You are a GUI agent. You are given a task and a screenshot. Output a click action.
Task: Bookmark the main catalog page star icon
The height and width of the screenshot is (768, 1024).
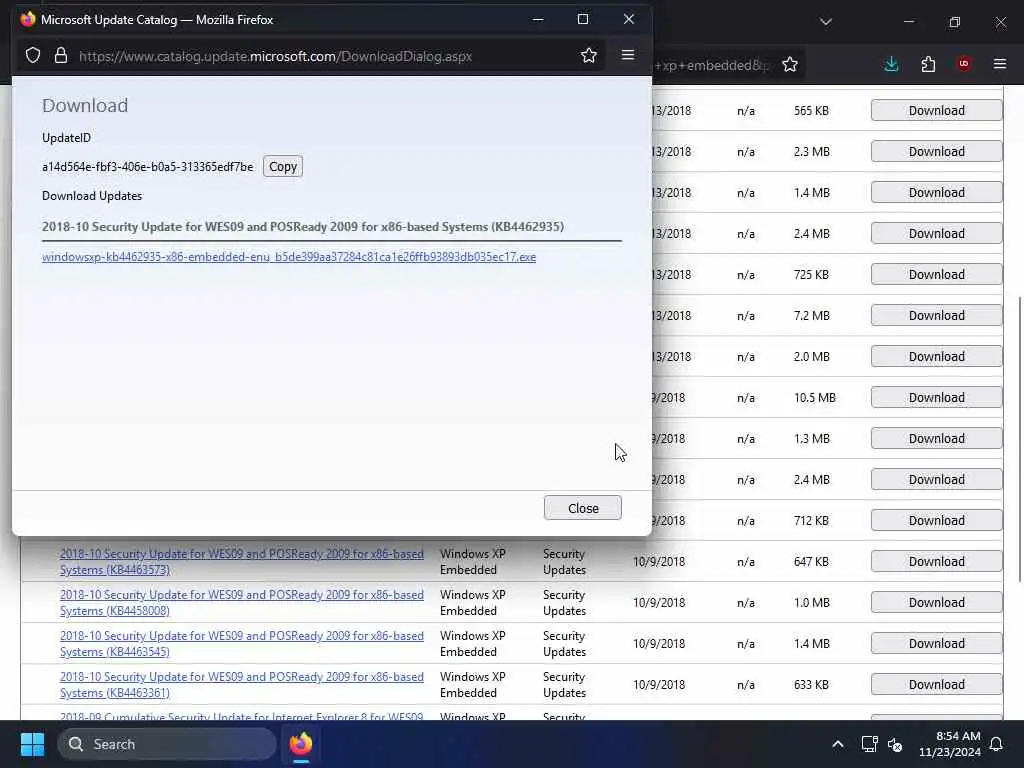tap(790, 64)
